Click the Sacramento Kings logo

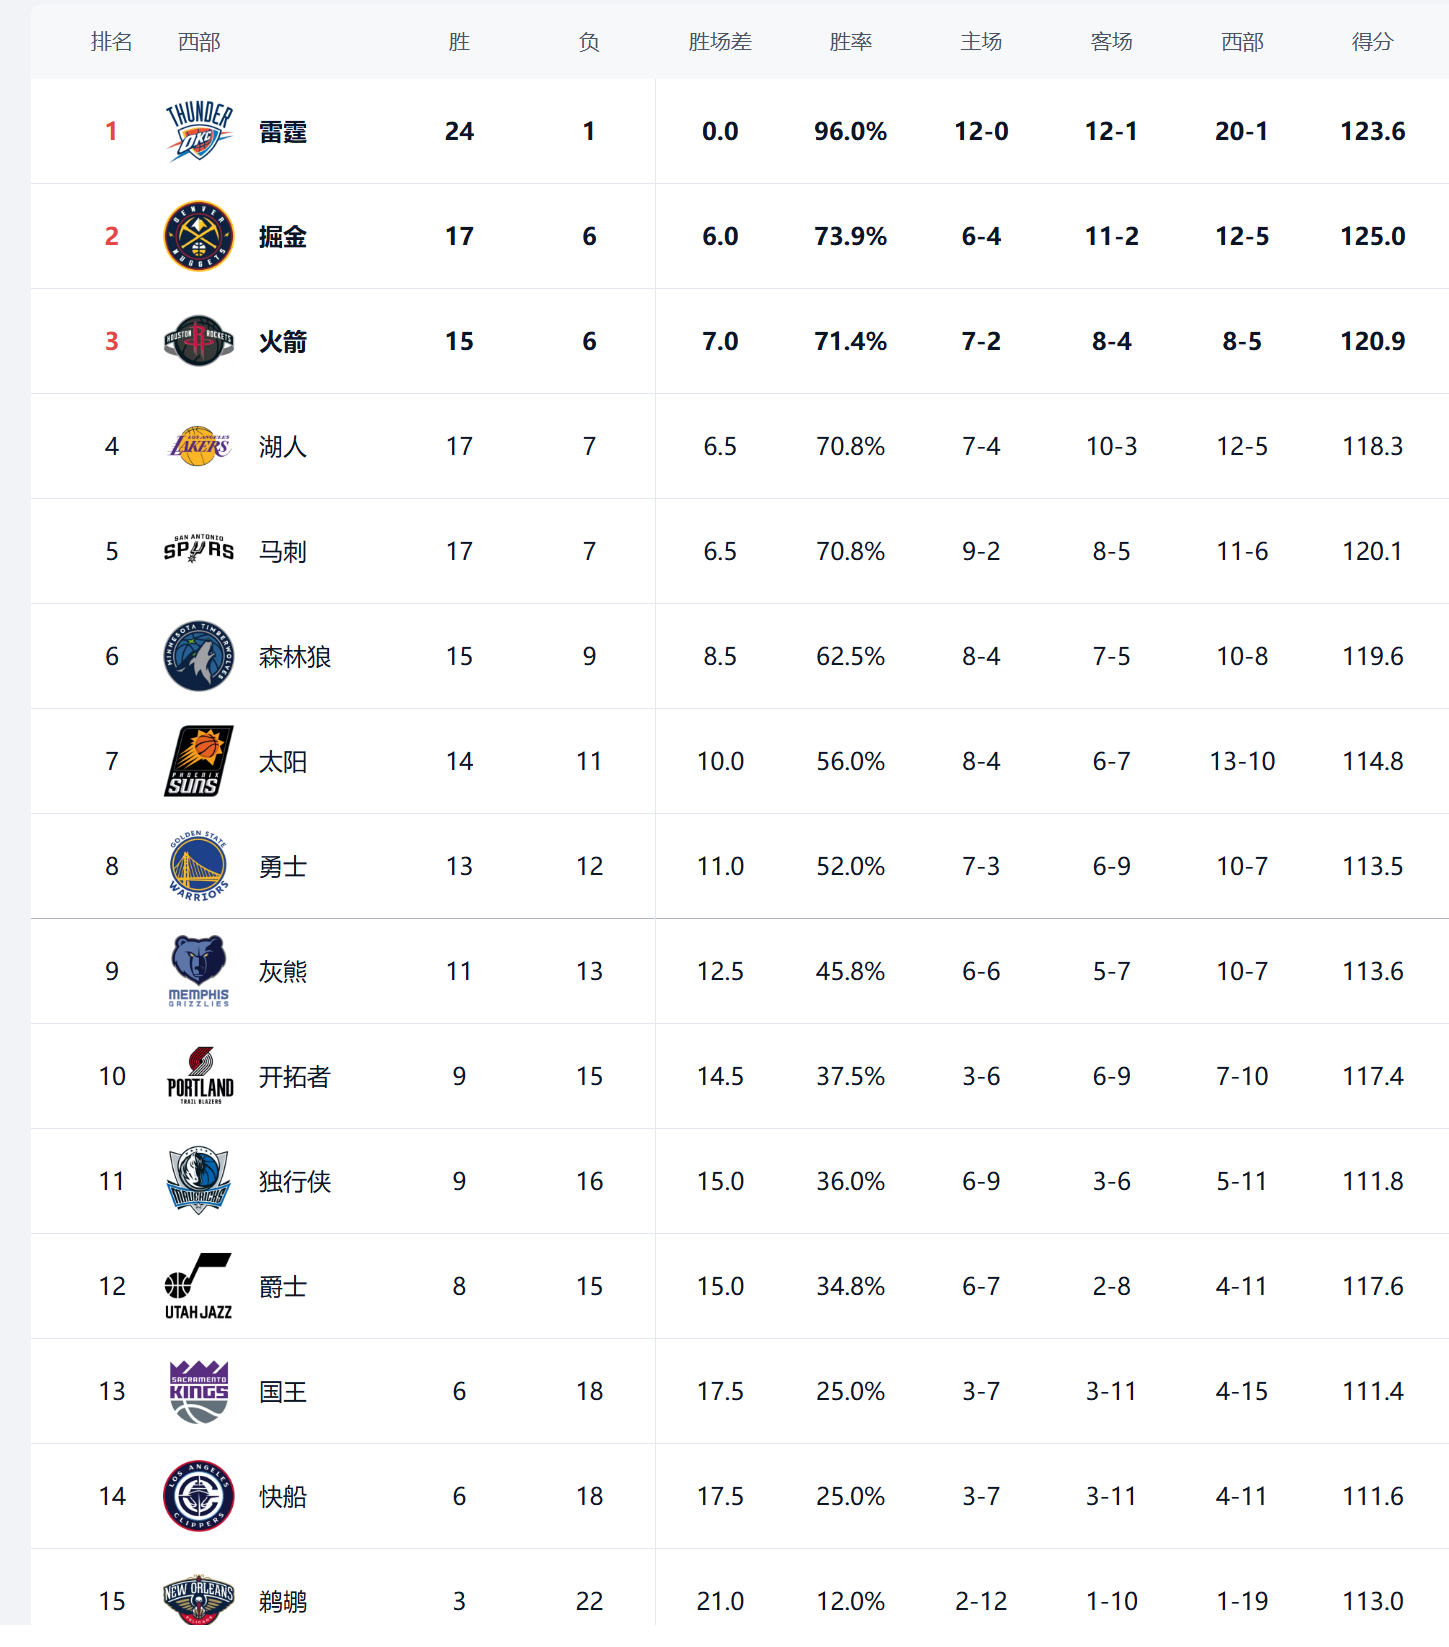(198, 1391)
